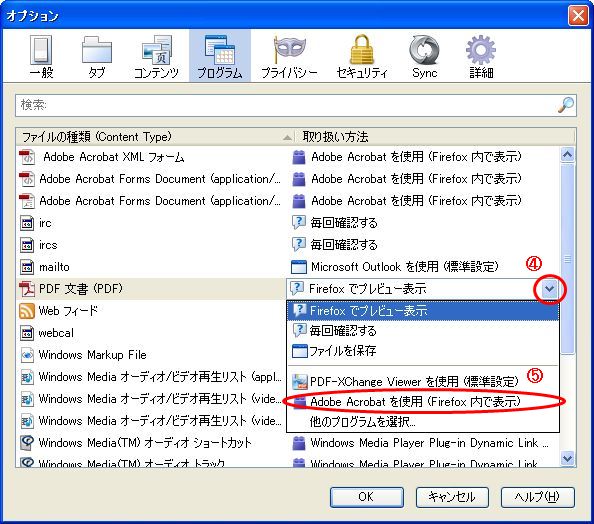Open the 一般 (General) settings panel
This screenshot has width=594, height=524.
tap(41, 56)
